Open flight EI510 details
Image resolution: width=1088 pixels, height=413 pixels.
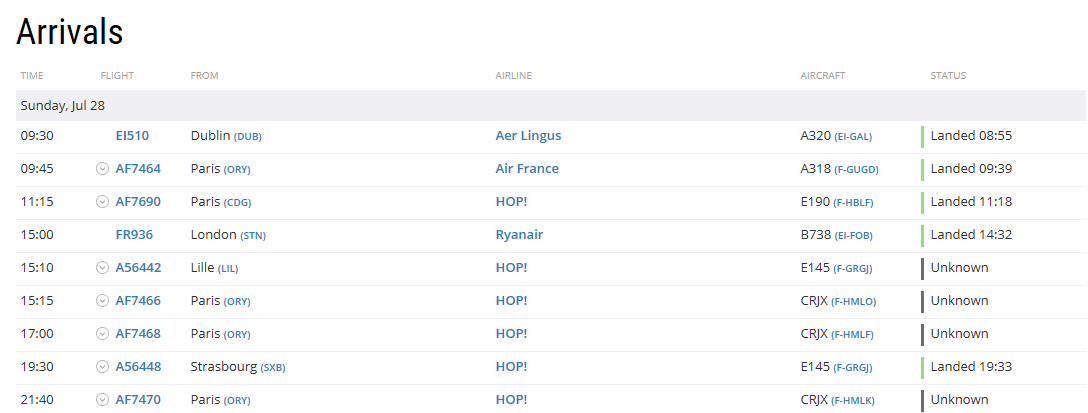[x=132, y=136]
